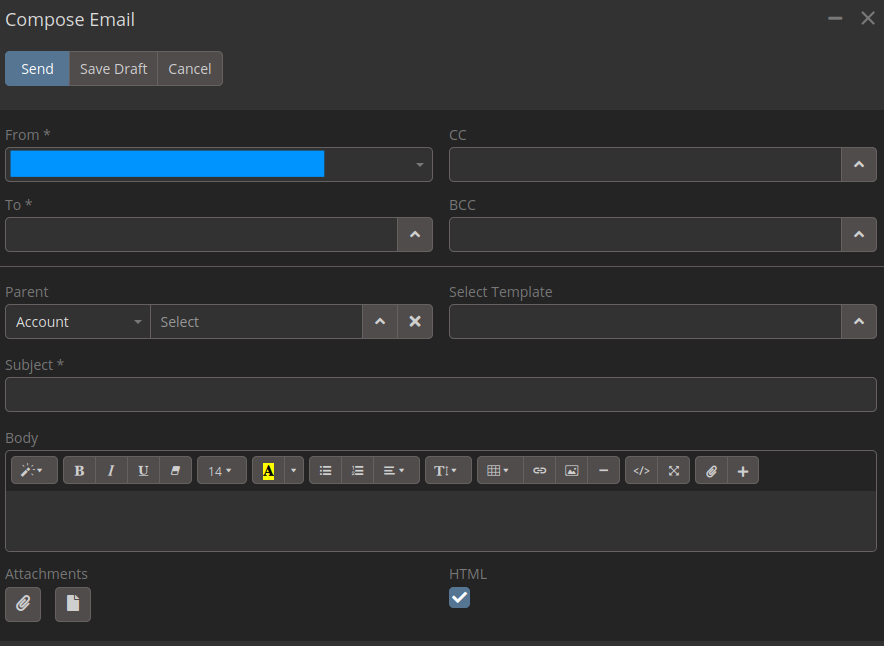Viewport: 884px width, 646px height.
Task: Apply the yellow text highlight color
Action: 267,470
